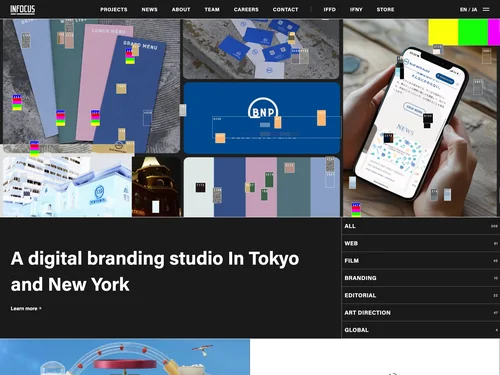
Task: Filter projects by ART DIRECTION
Action: coord(421,313)
